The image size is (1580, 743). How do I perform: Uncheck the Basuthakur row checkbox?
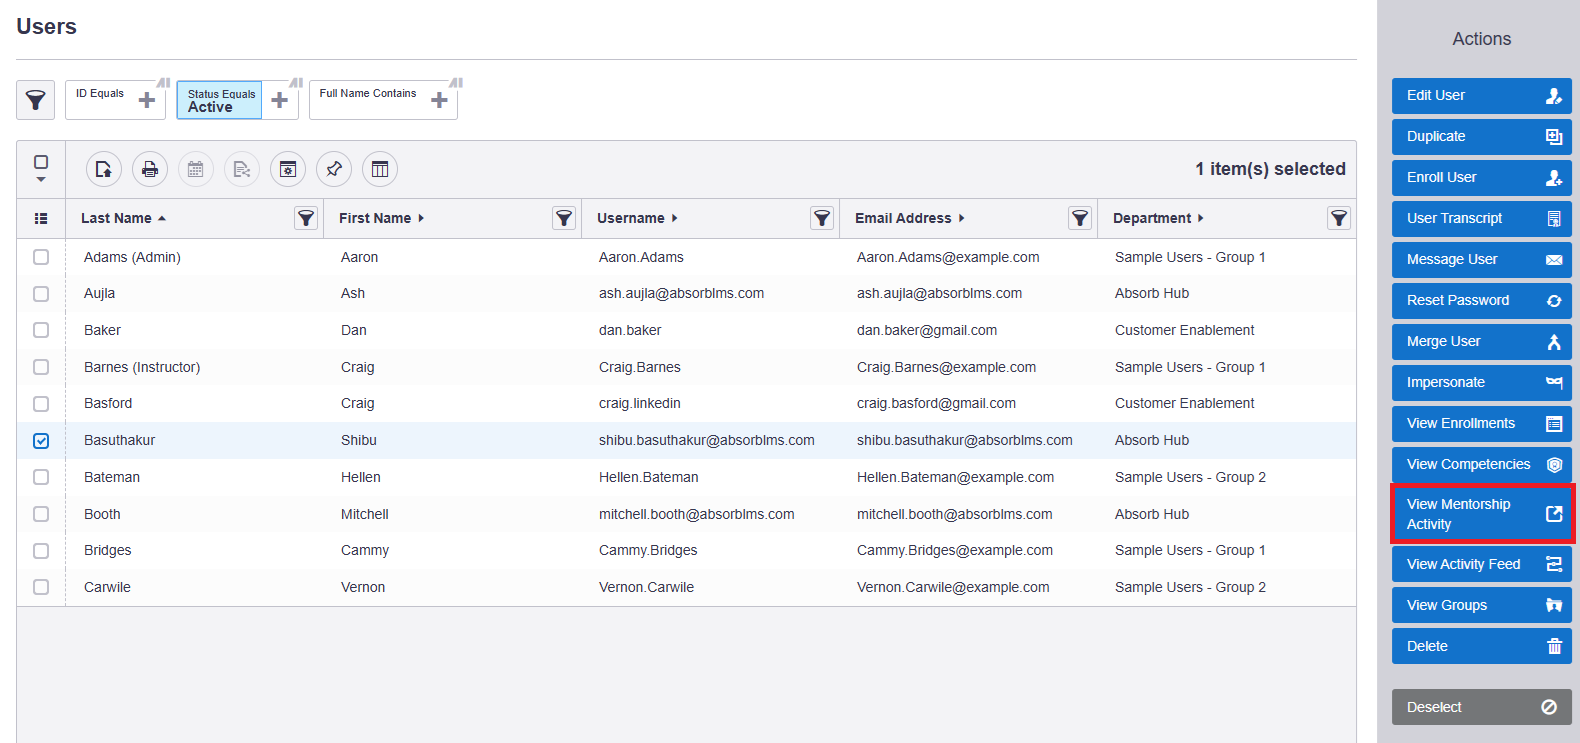point(41,441)
